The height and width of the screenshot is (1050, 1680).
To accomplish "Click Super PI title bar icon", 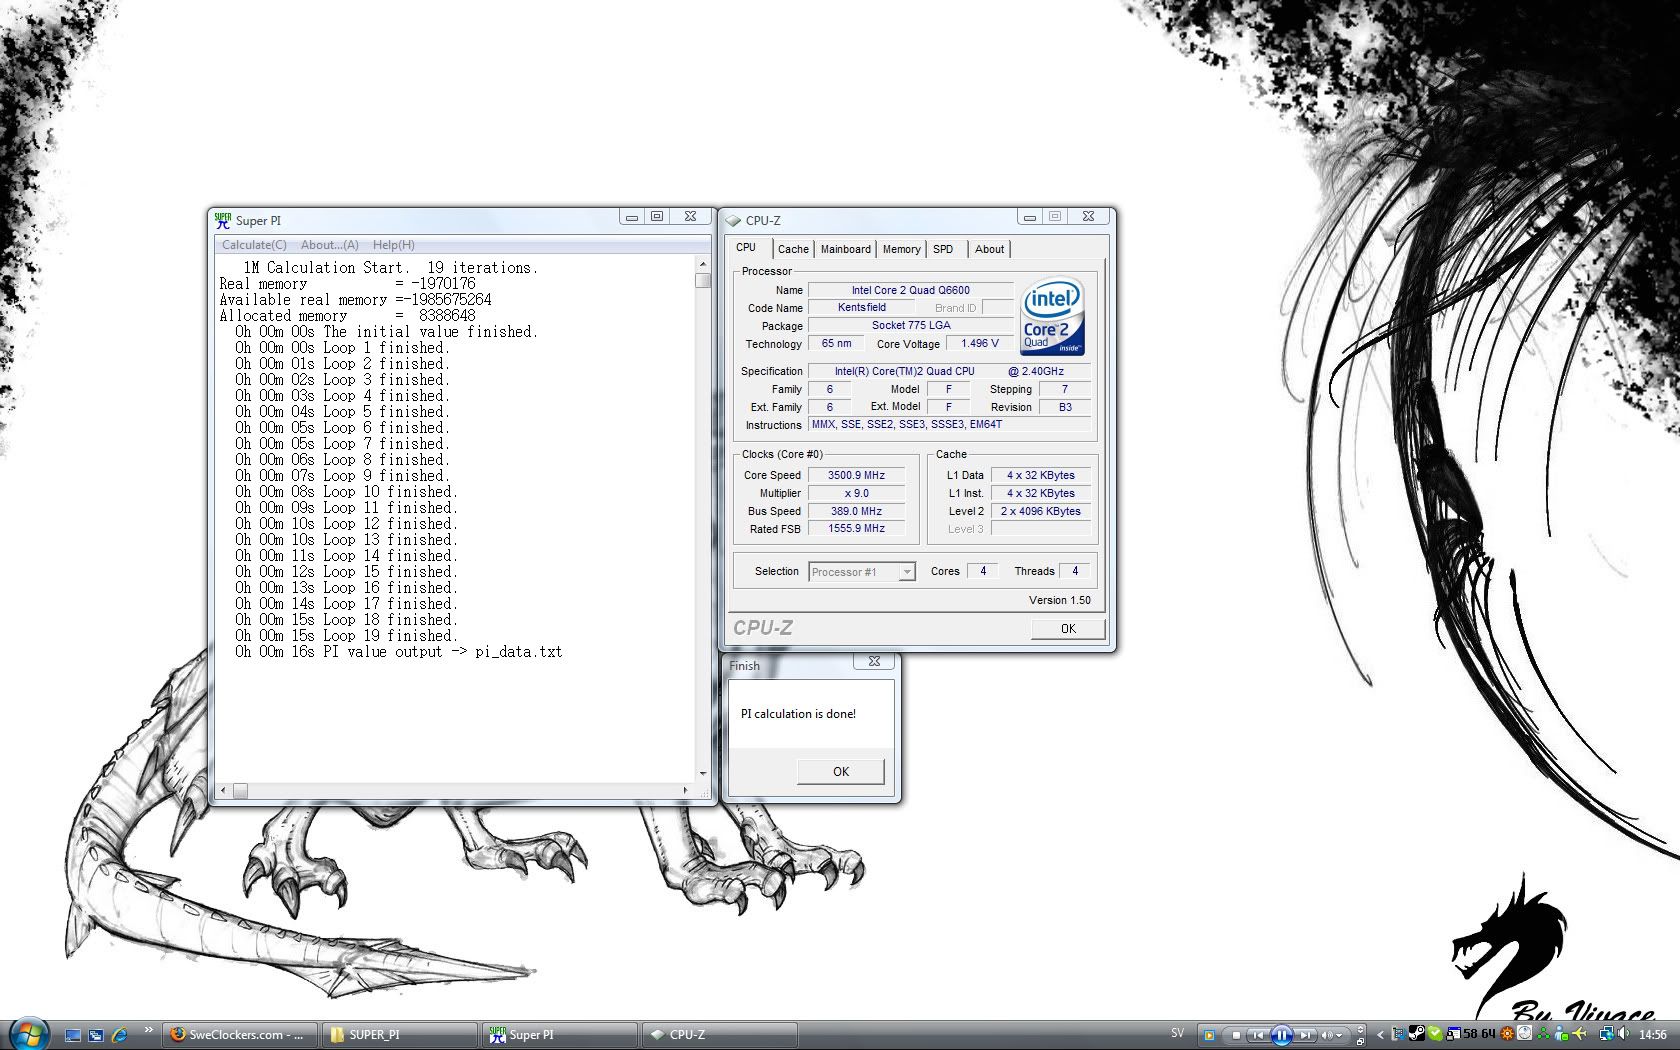I will click(223, 220).
